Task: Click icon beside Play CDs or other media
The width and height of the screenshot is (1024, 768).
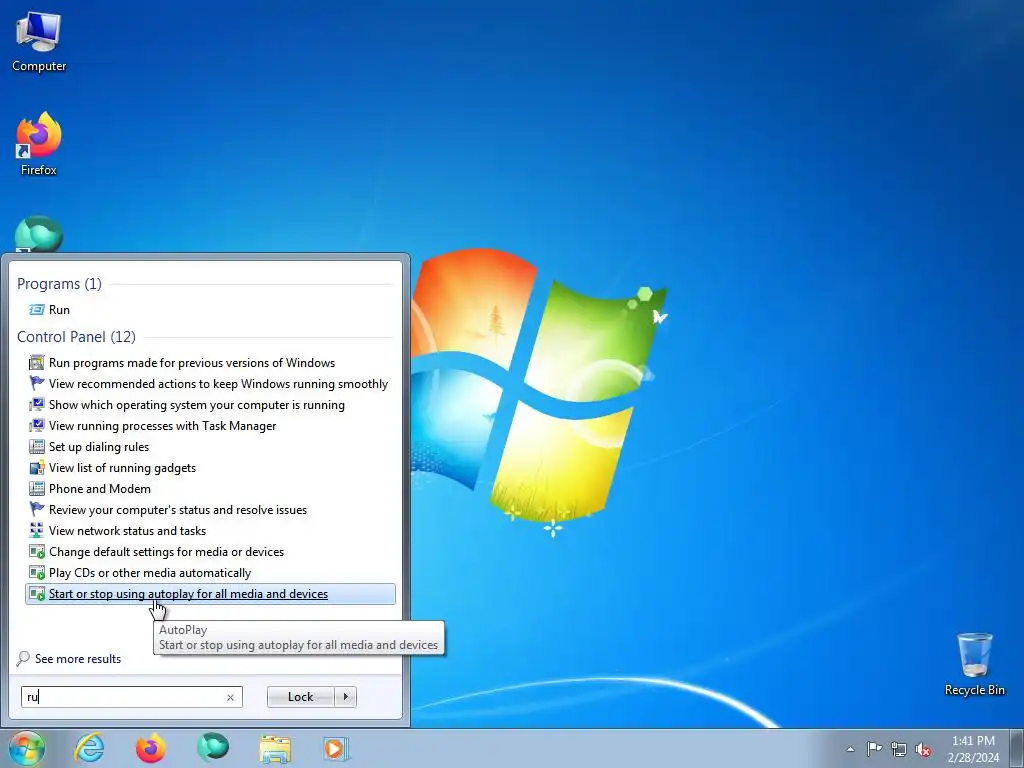Action: coord(37,573)
